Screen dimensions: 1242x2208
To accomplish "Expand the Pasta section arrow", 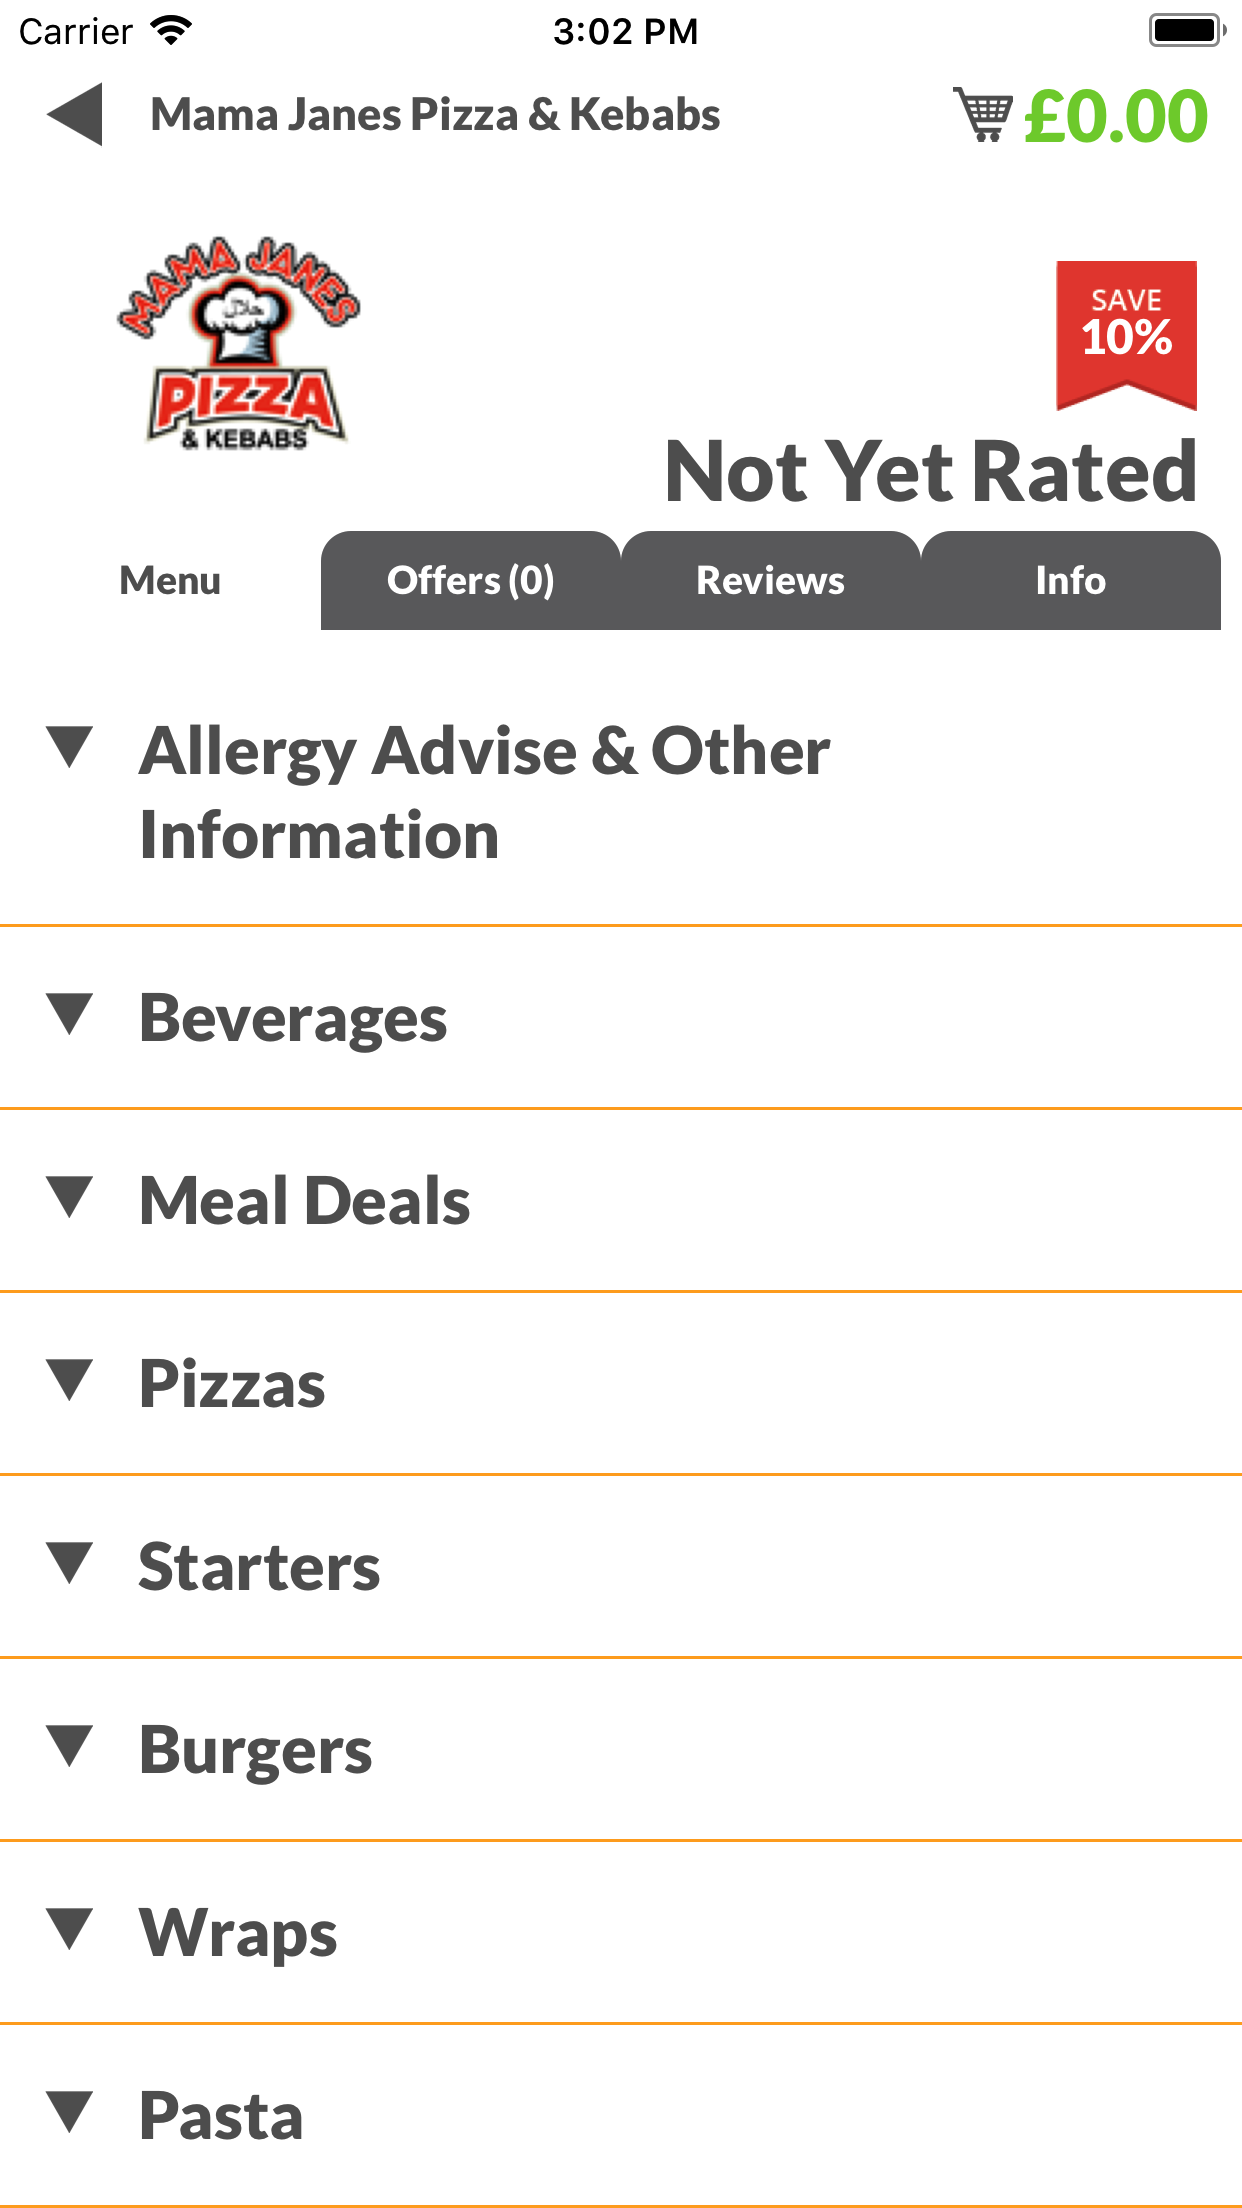I will (x=70, y=2112).
